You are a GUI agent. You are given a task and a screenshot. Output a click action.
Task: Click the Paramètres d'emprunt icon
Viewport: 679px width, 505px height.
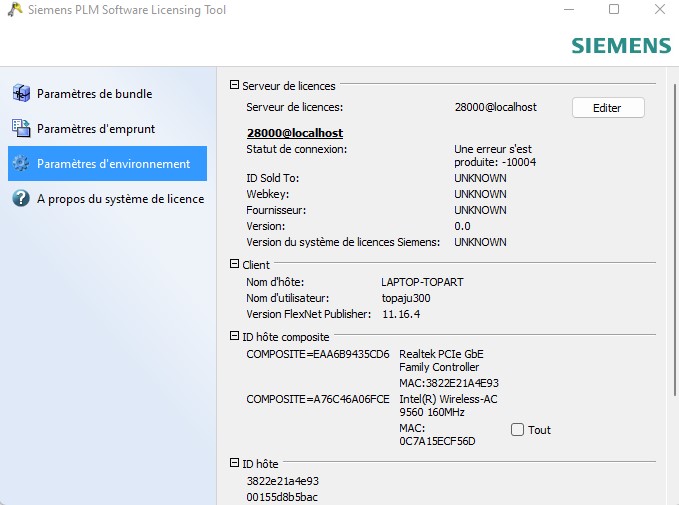tap(21, 128)
